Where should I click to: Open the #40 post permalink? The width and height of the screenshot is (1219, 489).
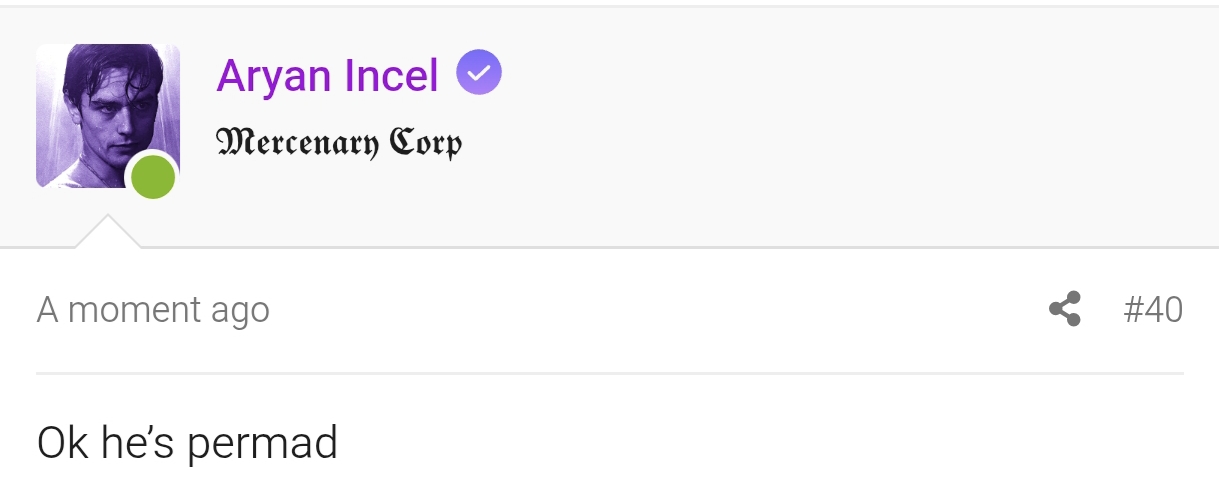click(x=1152, y=309)
